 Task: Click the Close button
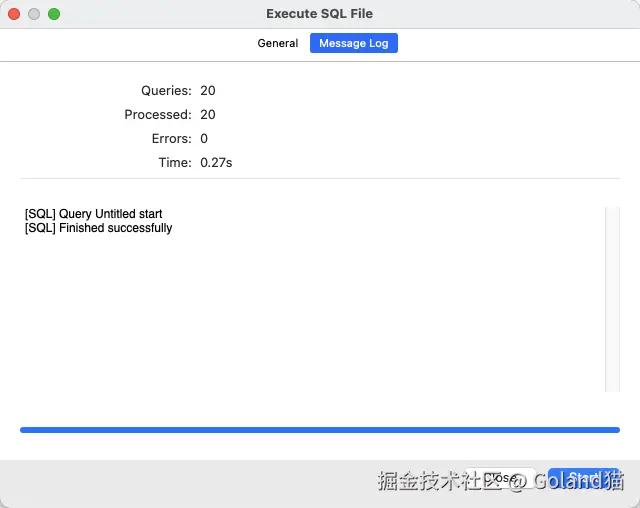[x=501, y=478]
